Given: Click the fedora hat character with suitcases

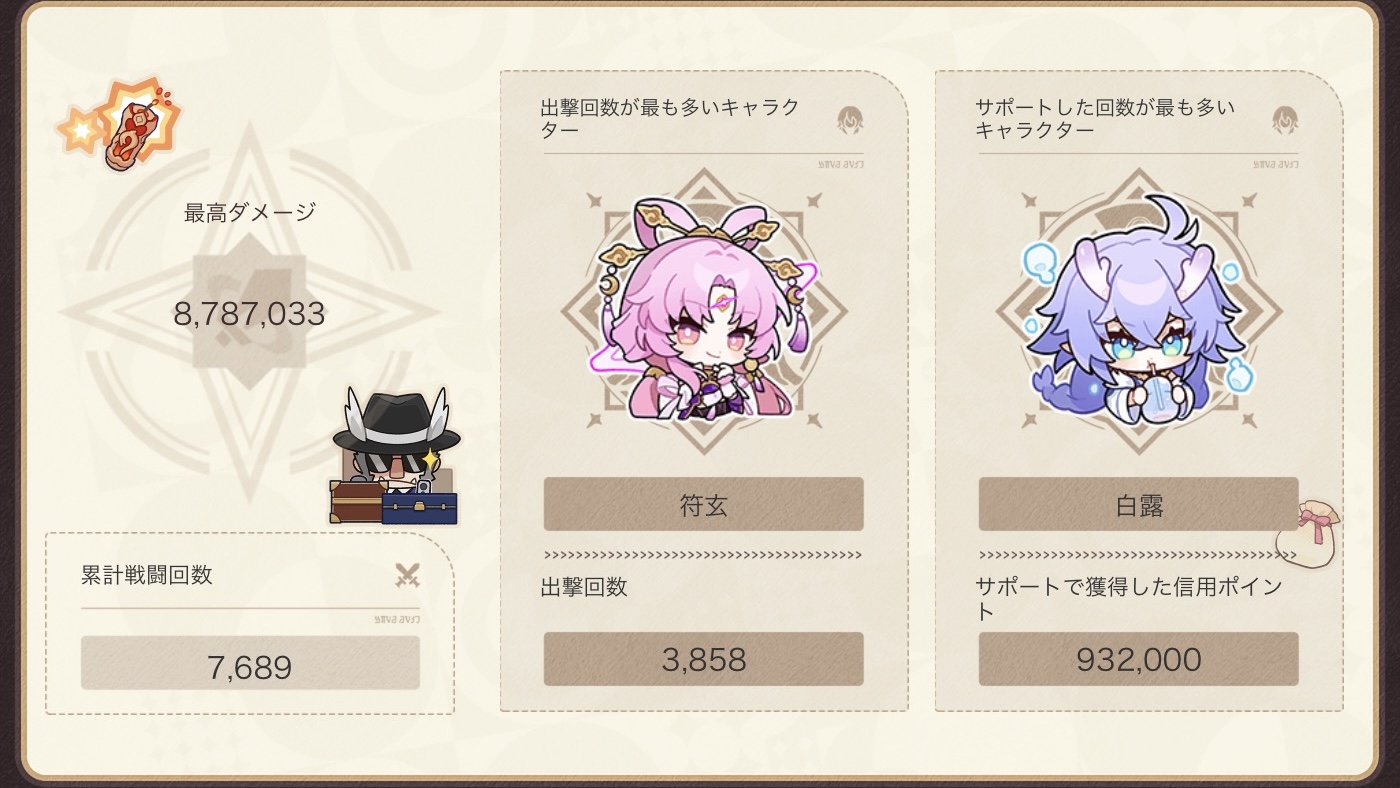Looking at the screenshot, I should coord(395,456).
